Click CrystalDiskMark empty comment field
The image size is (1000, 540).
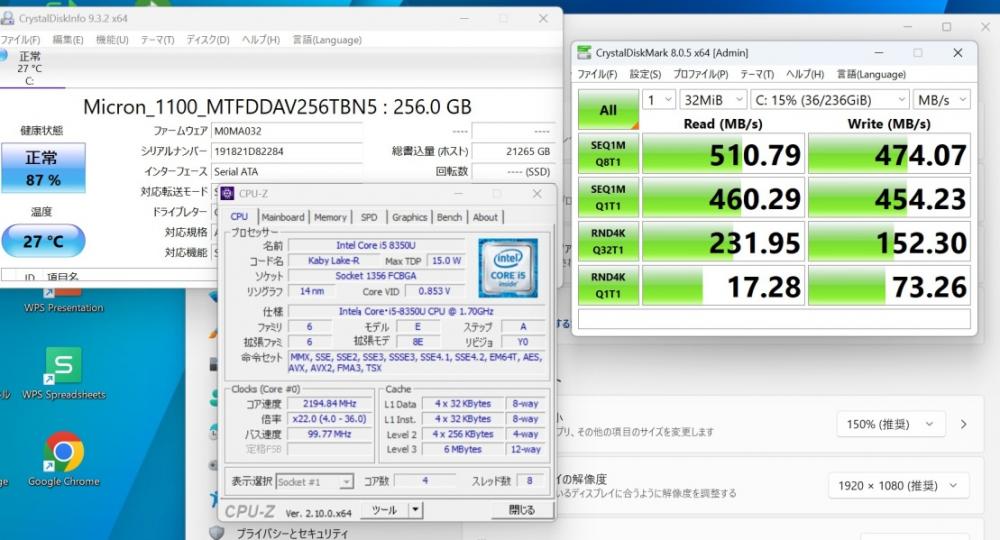pos(774,319)
